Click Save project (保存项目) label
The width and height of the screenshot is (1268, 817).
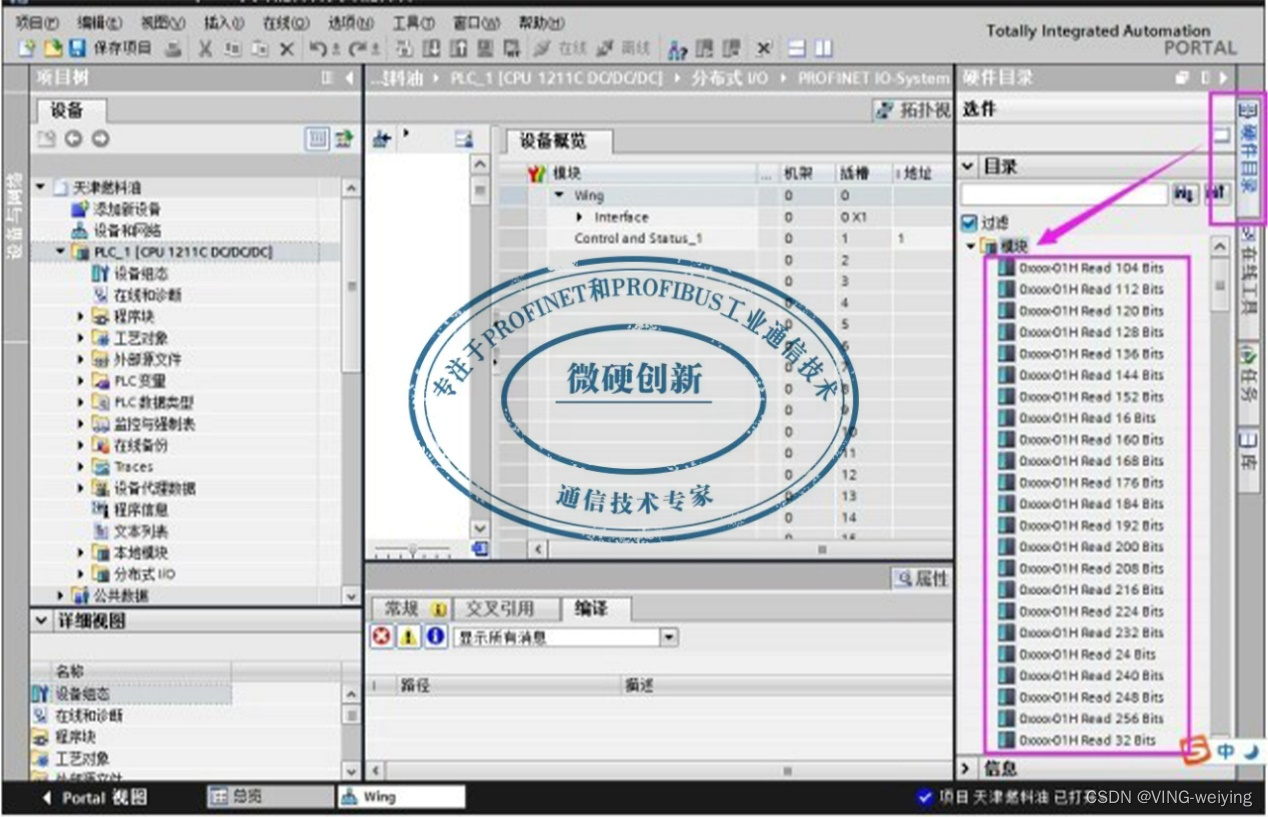pos(122,48)
